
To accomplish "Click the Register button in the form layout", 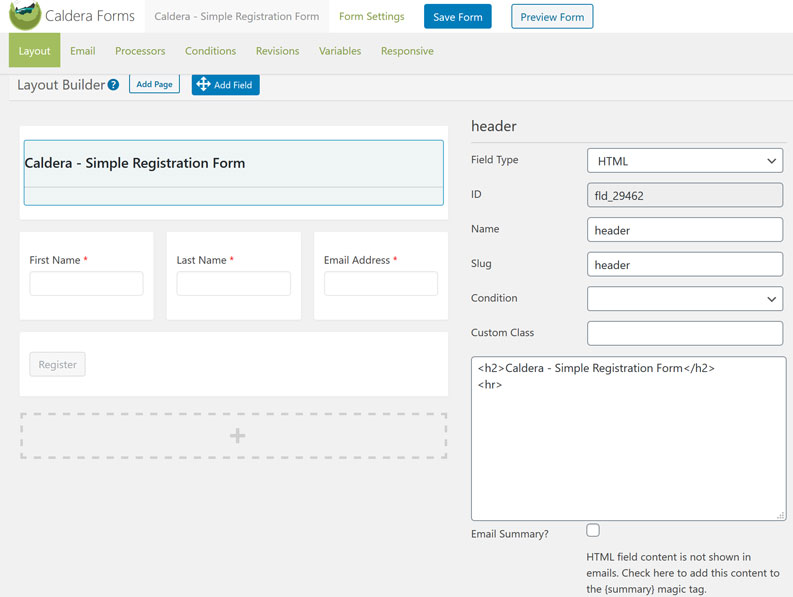I will [x=58, y=364].
